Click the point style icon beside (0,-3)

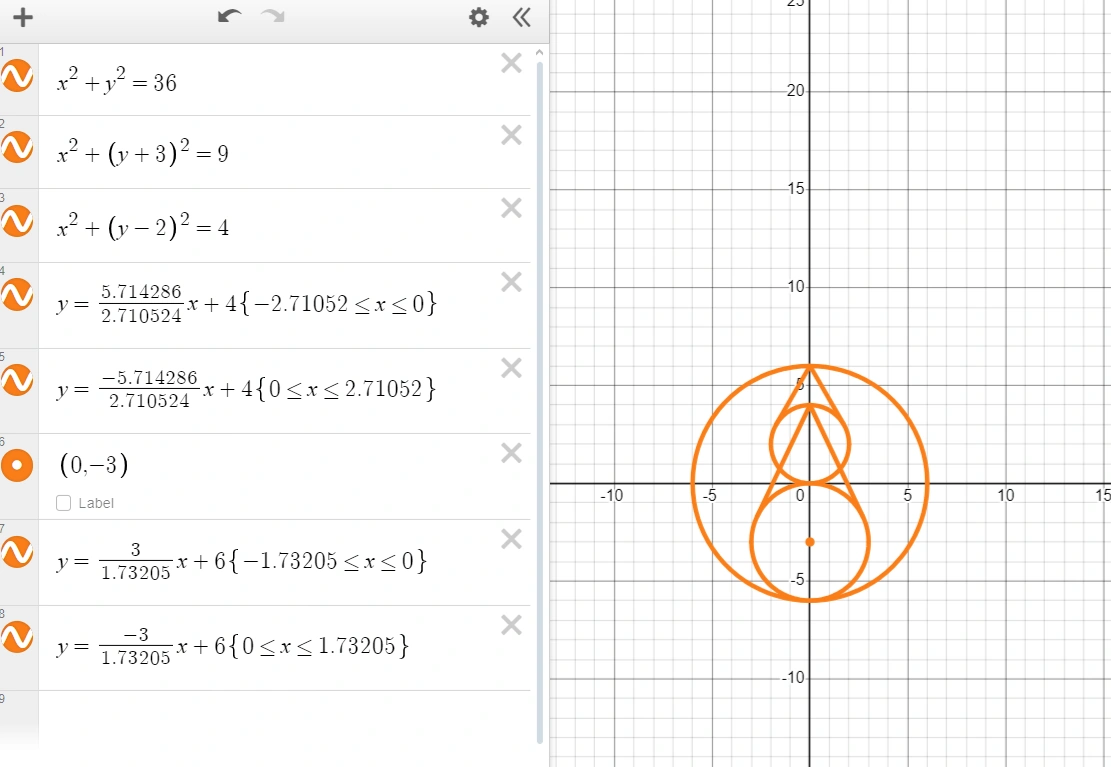17,465
